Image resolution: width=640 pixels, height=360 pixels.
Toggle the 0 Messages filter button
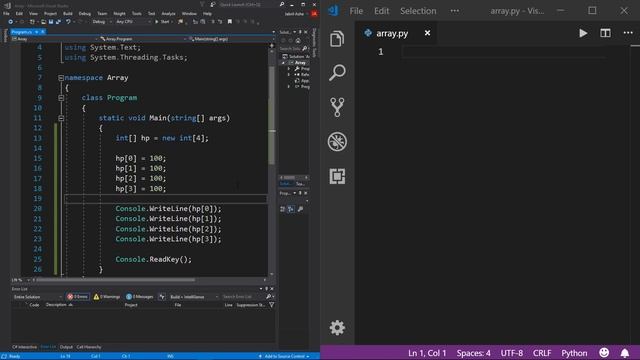140,297
